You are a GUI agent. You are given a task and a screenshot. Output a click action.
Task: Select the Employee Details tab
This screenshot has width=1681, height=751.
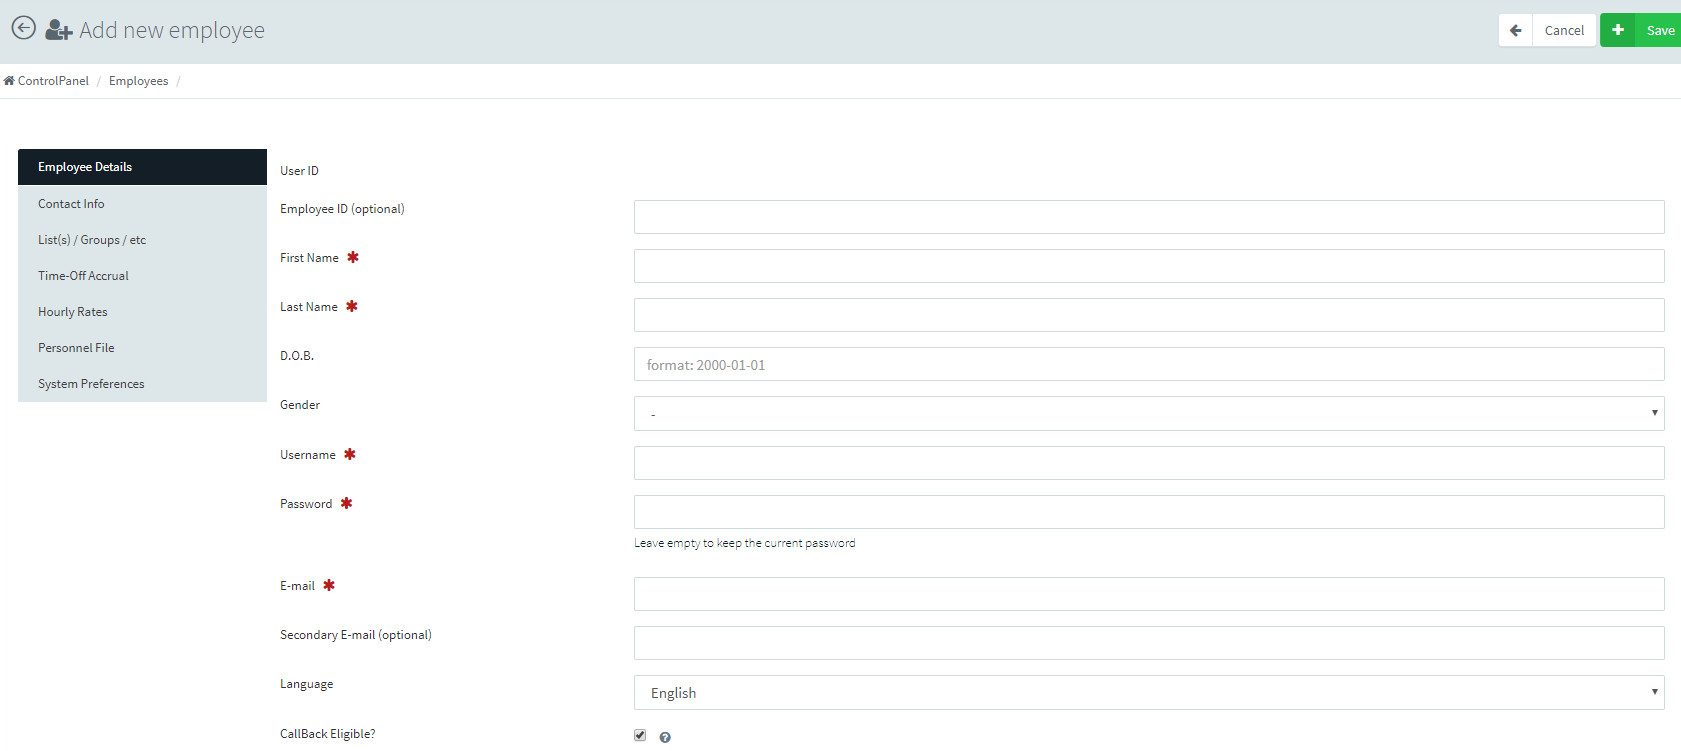click(142, 167)
